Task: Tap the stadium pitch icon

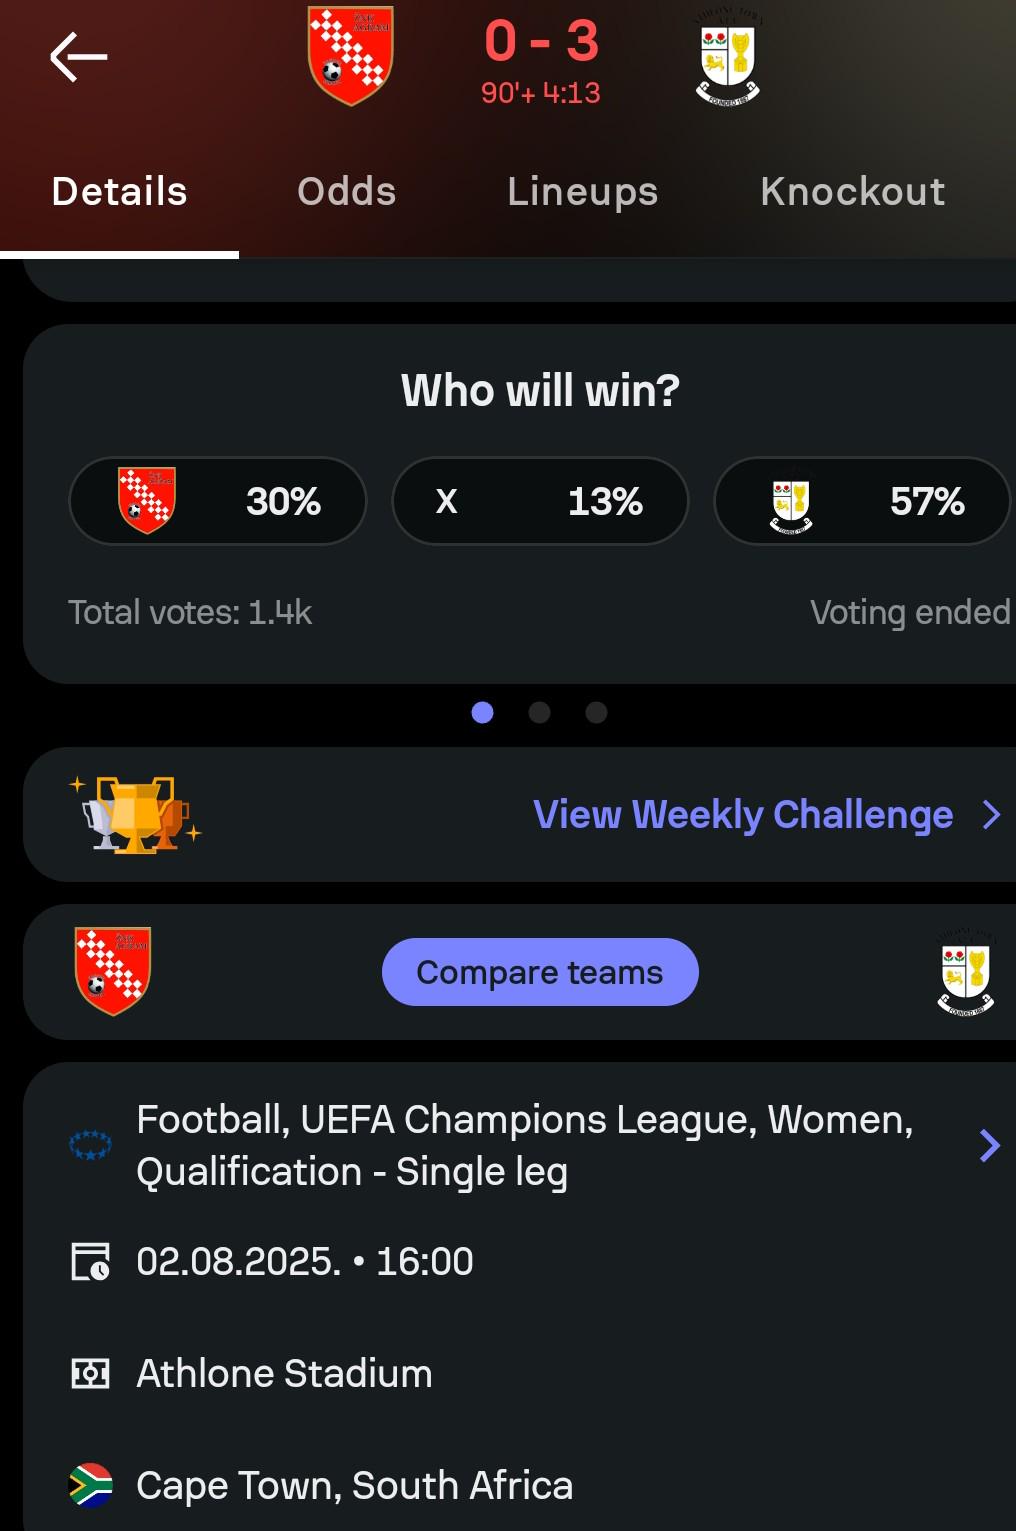Action: click(x=90, y=1373)
